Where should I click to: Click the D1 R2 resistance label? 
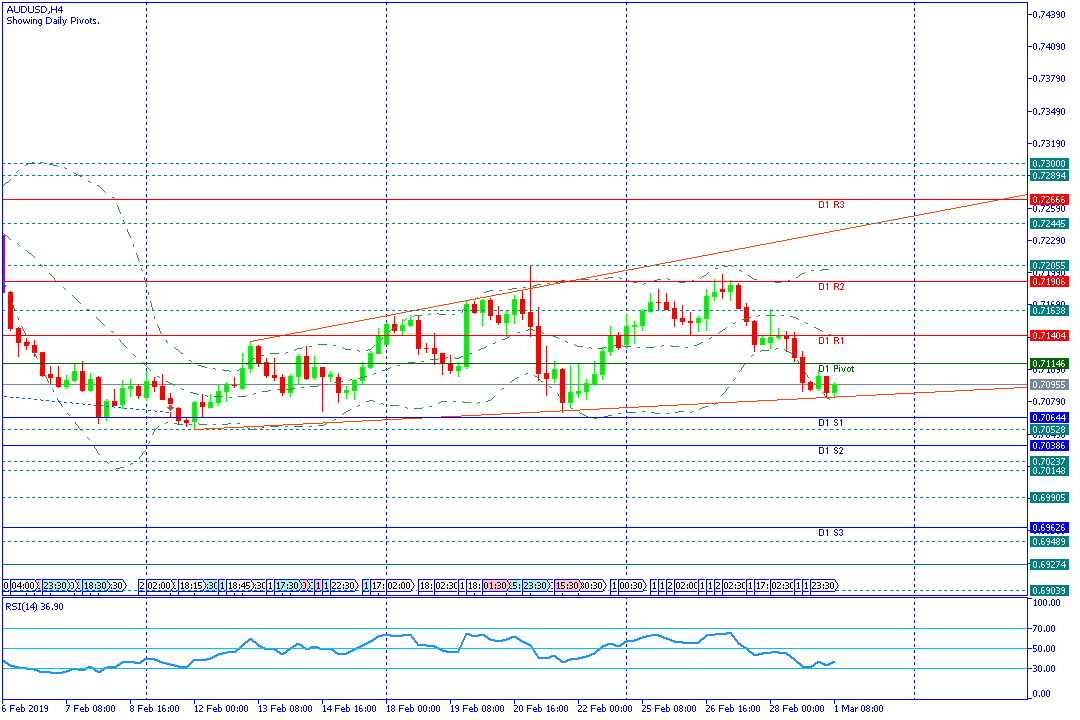[x=831, y=287]
